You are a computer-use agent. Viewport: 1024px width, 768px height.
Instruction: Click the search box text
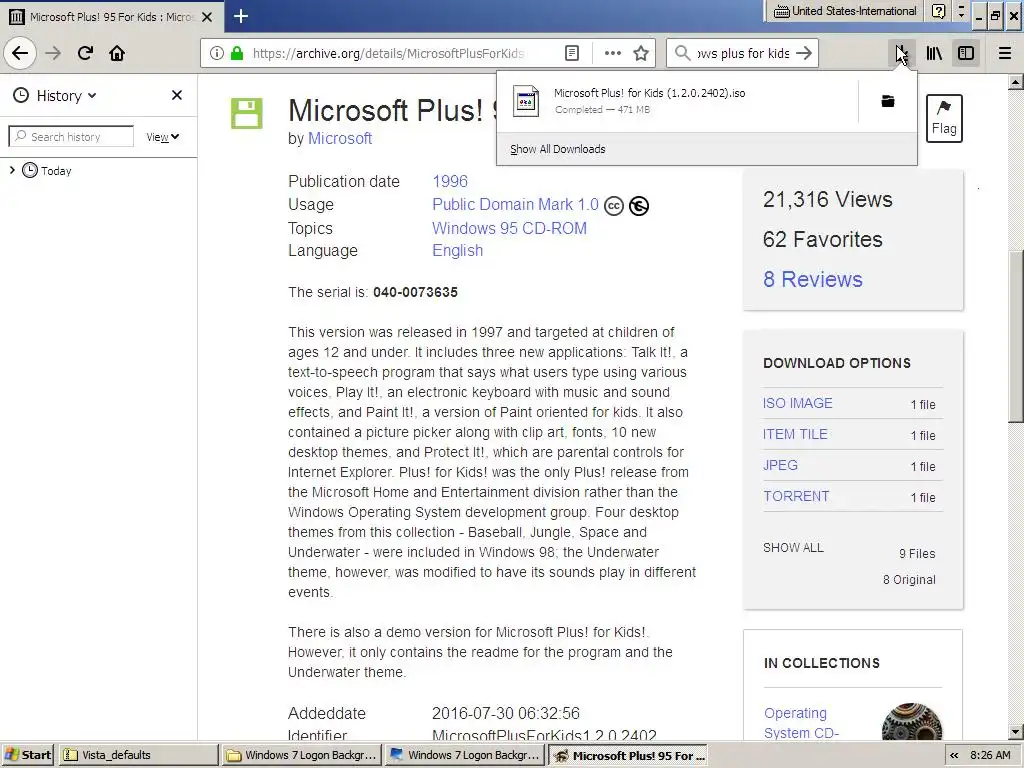[743, 53]
